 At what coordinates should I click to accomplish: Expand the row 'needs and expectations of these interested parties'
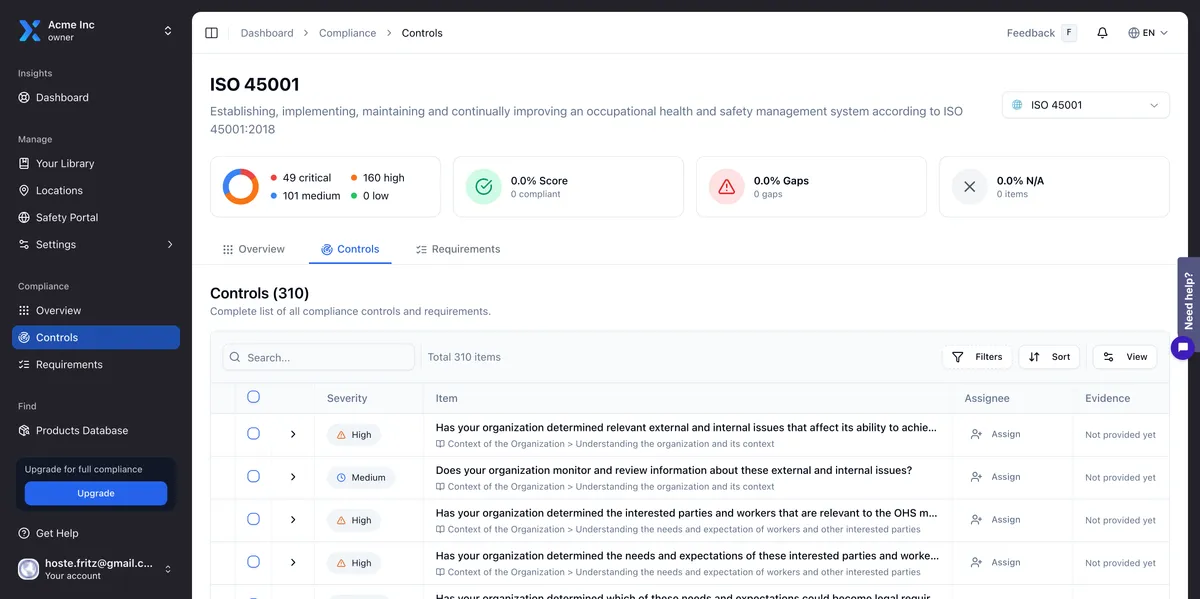tap(293, 563)
